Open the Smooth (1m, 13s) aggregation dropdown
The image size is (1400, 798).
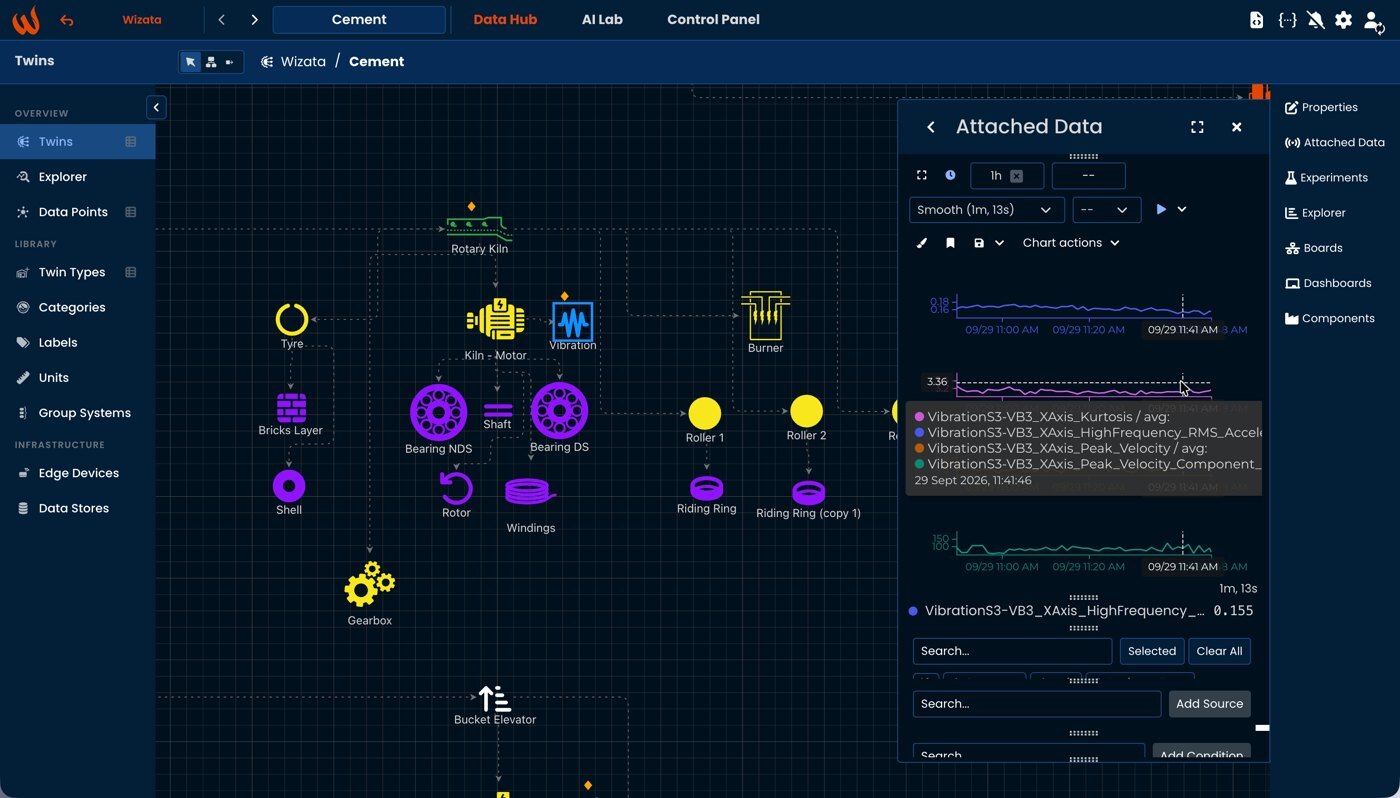986,210
